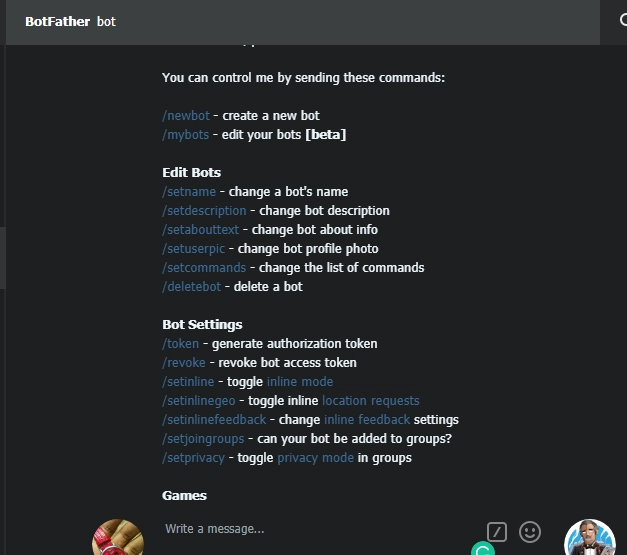This screenshot has width=627, height=555.
Task: Click the /newbot command link
Action: (186, 115)
